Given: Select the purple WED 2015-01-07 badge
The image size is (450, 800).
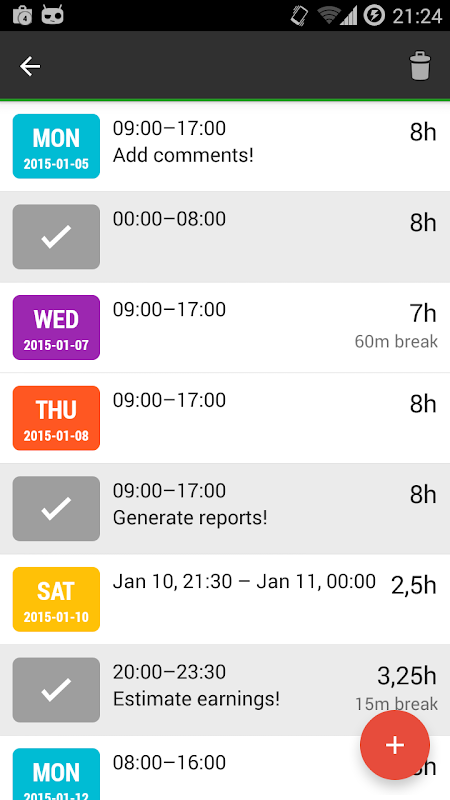Looking at the screenshot, I should click(x=56, y=328).
